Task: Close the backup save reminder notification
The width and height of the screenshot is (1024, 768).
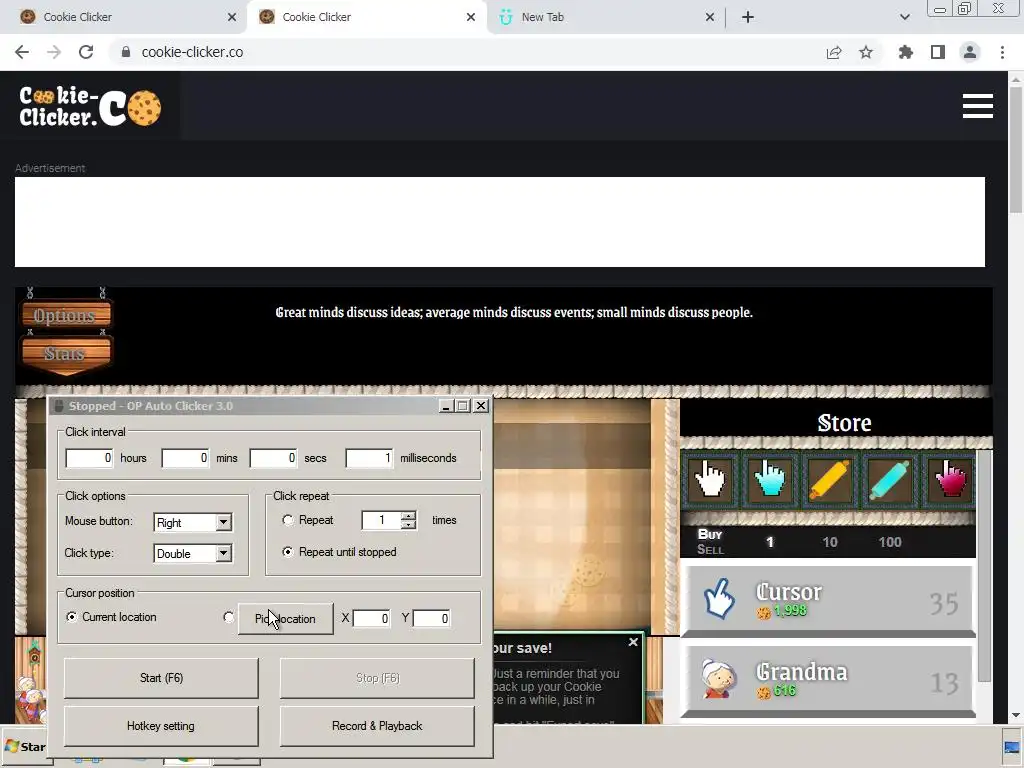Action: coord(633,642)
